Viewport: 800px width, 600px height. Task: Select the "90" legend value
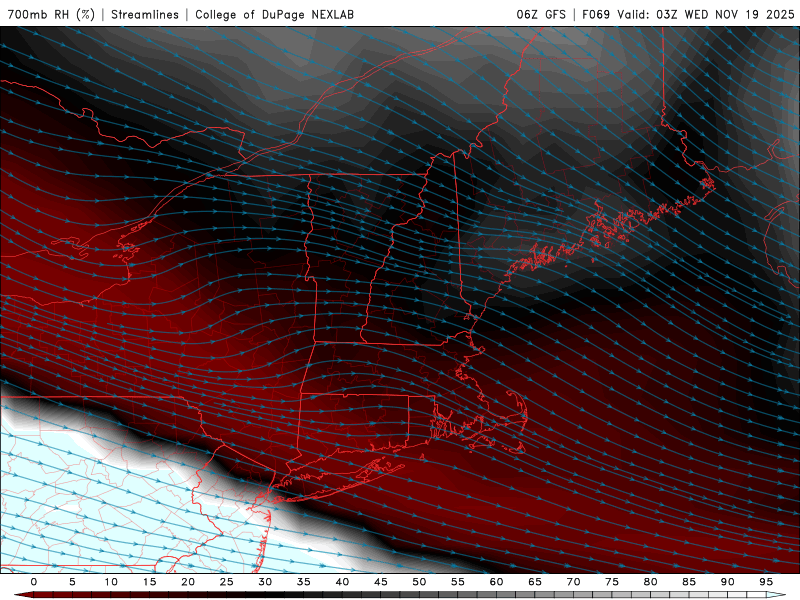(x=728, y=582)
